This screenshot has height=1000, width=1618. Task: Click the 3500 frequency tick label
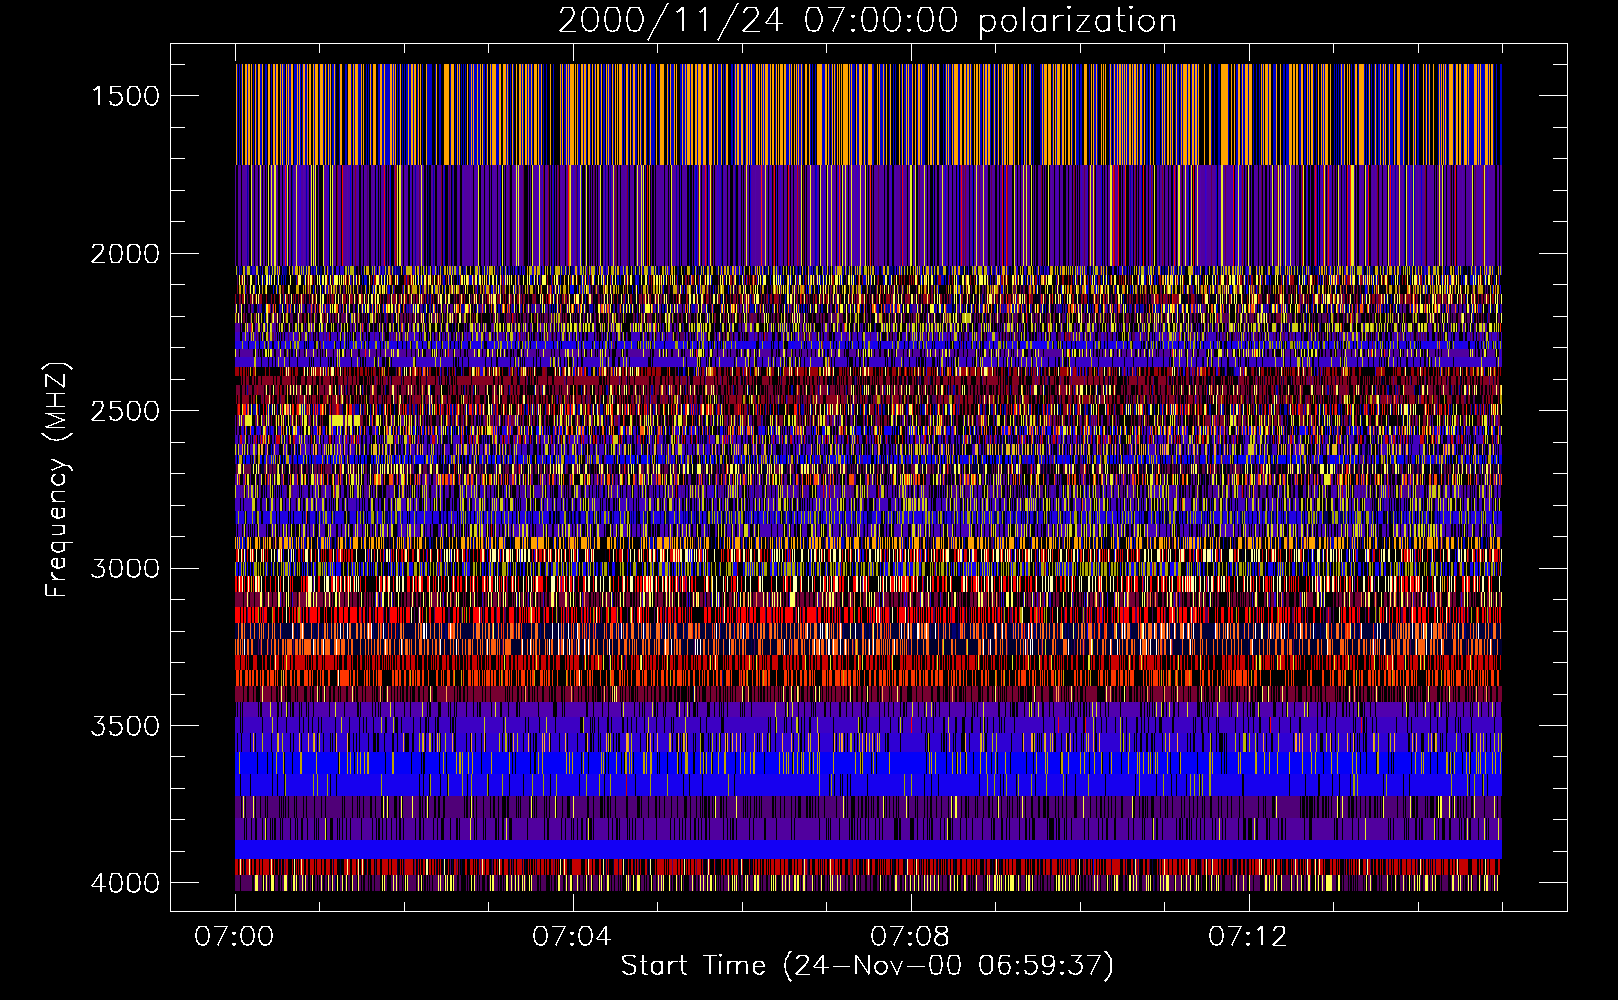coord(125,726)
